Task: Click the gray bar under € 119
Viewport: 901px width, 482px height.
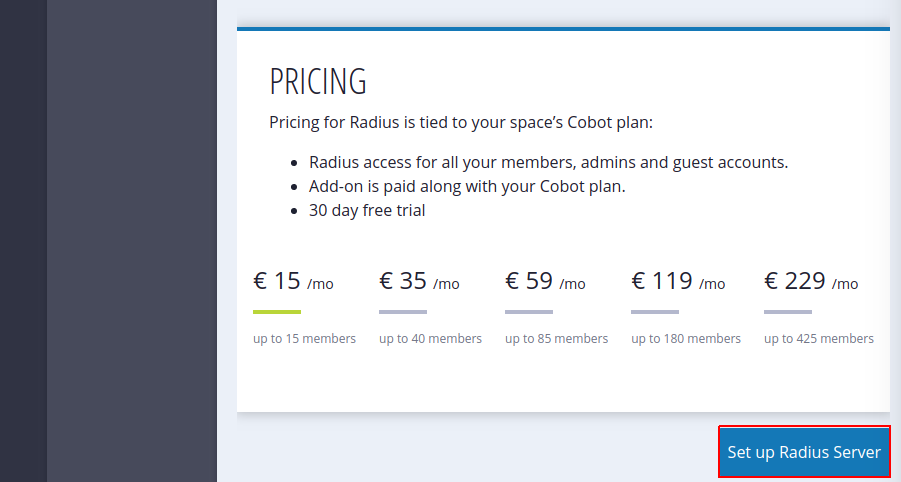Action: (655, 312)
